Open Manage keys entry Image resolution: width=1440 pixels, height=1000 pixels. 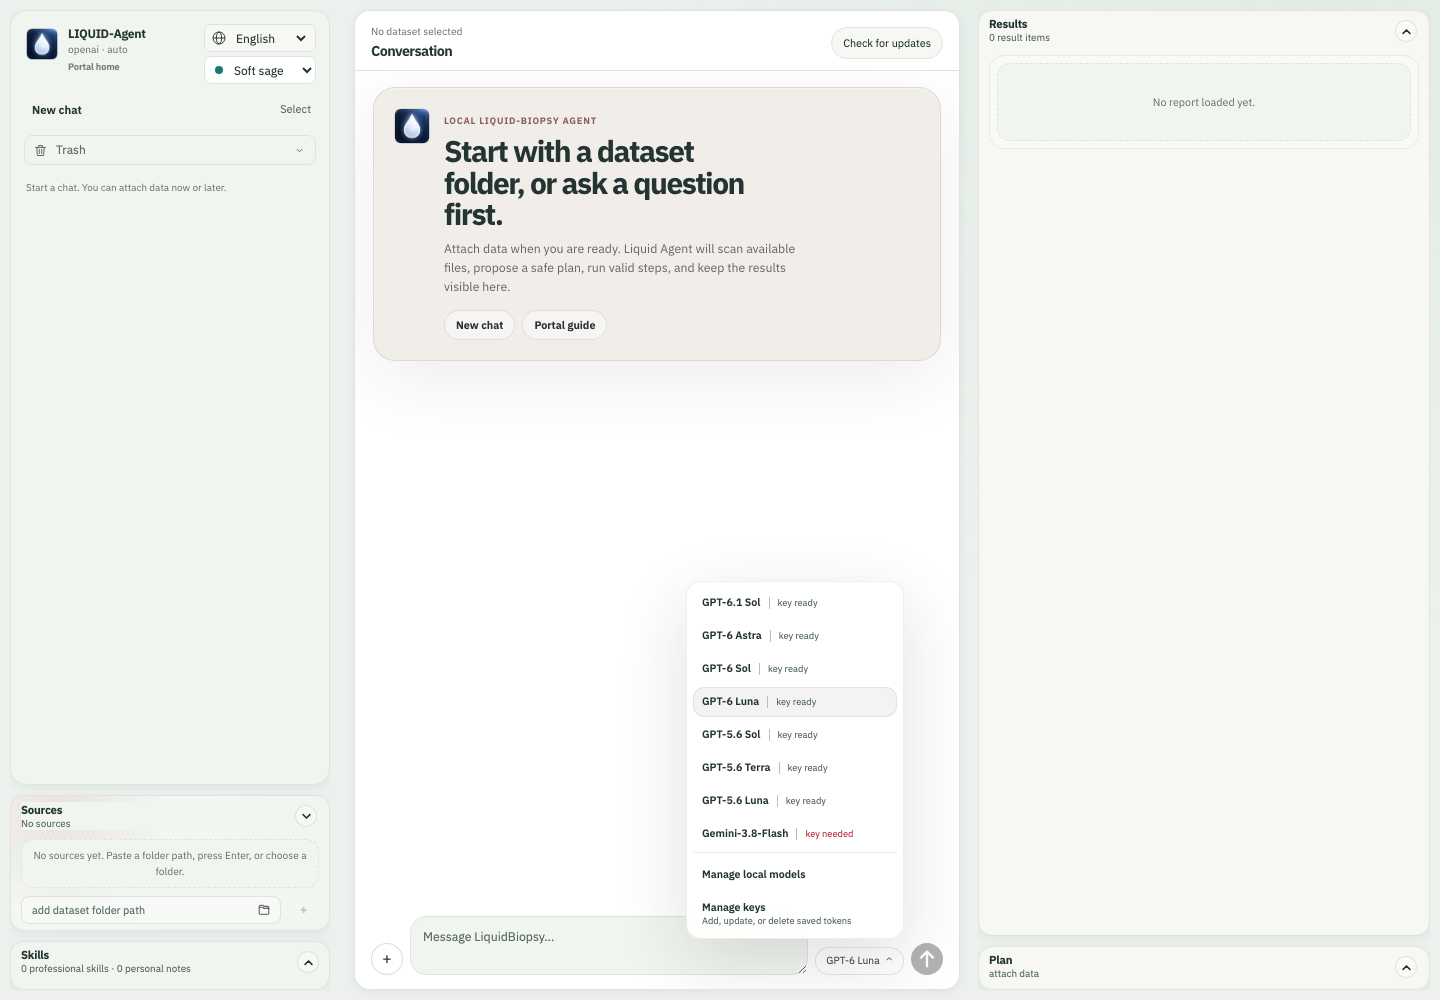pyautogui.click(x=795, y=914)
